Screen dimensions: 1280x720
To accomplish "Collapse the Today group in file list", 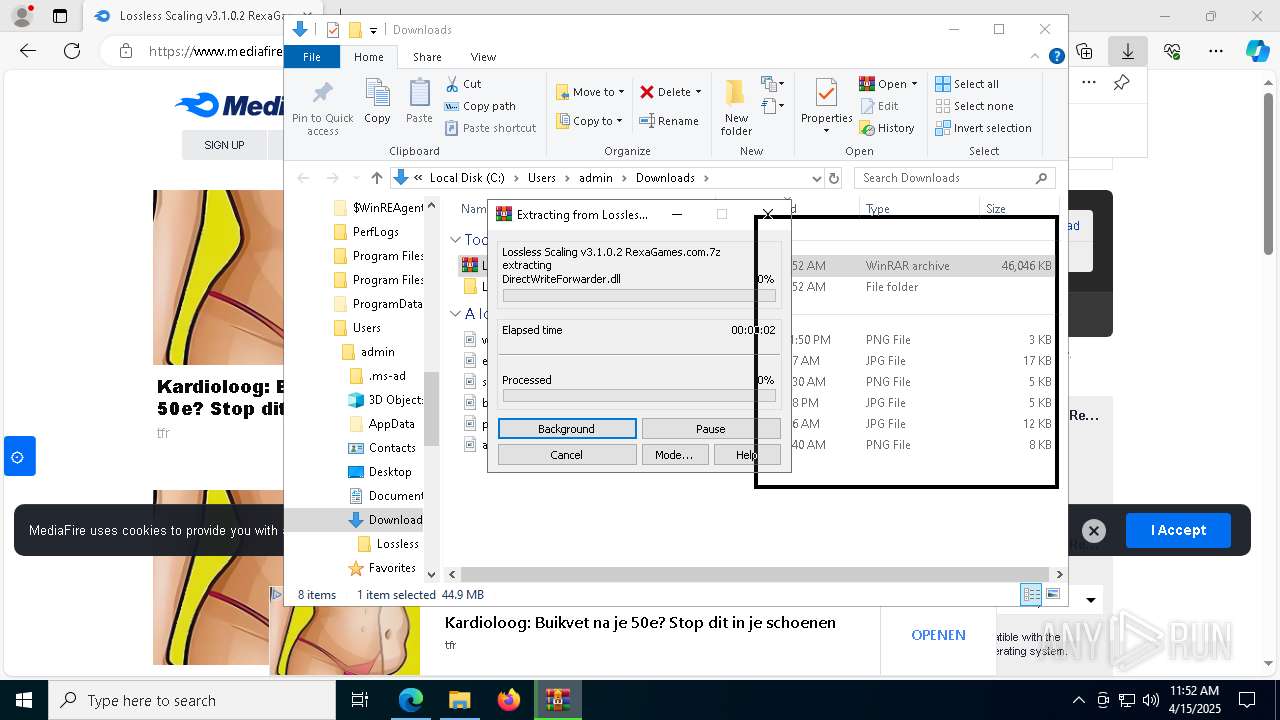I will click(455, 239).
